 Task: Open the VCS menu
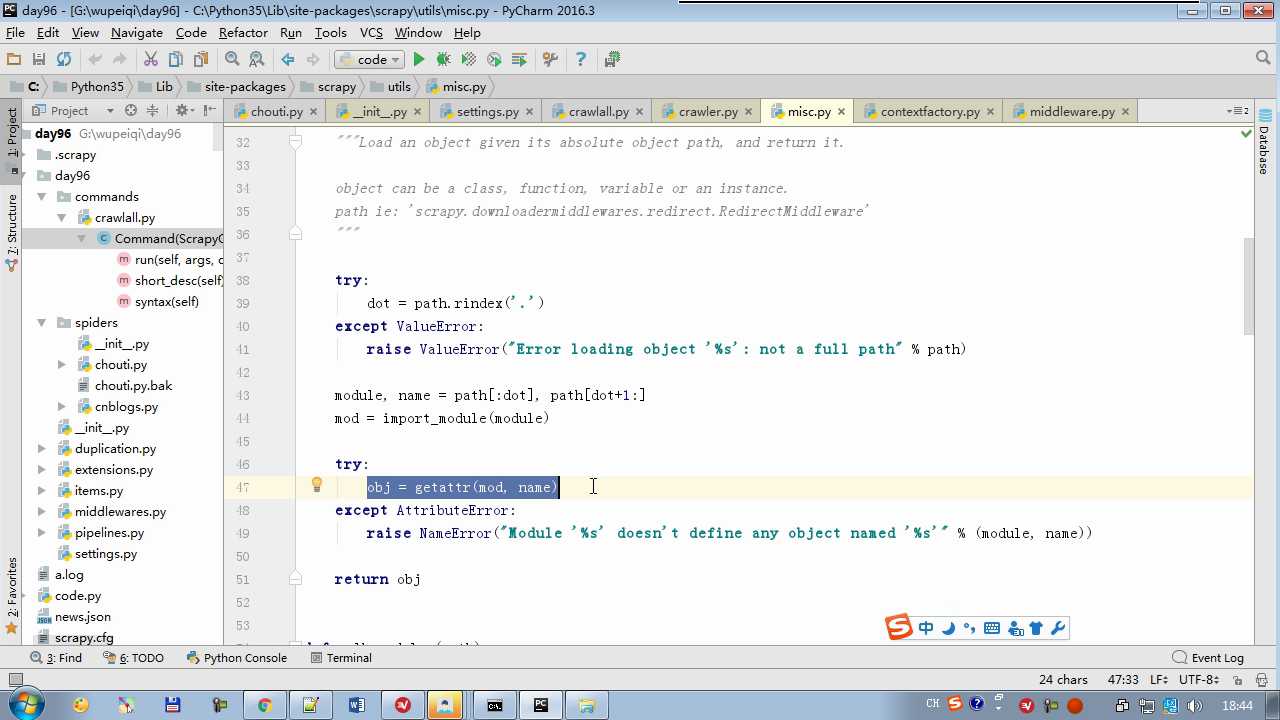coord(371,33)
